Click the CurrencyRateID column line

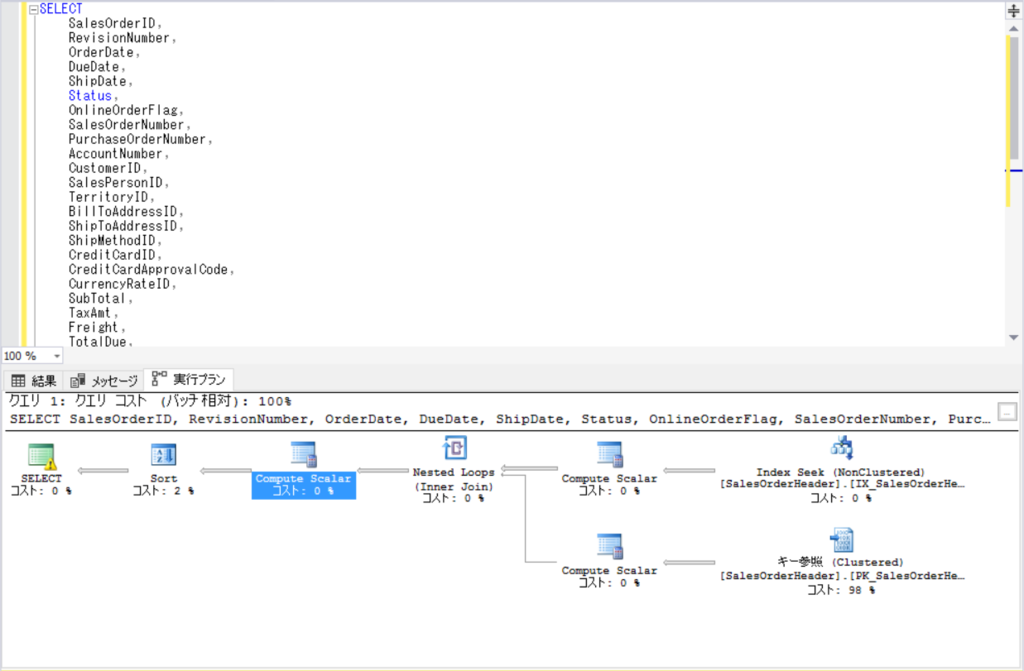coord(121,284)
